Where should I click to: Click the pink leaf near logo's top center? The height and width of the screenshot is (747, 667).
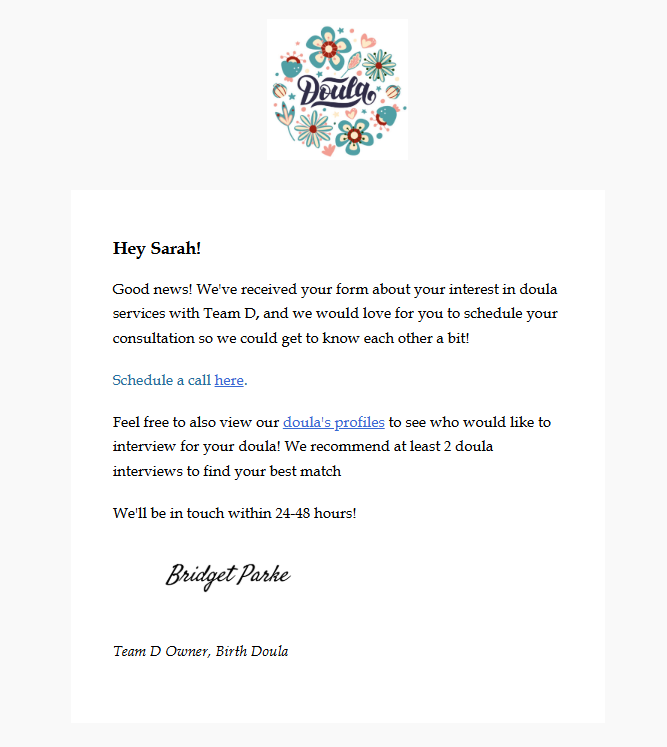pos(353,63)
